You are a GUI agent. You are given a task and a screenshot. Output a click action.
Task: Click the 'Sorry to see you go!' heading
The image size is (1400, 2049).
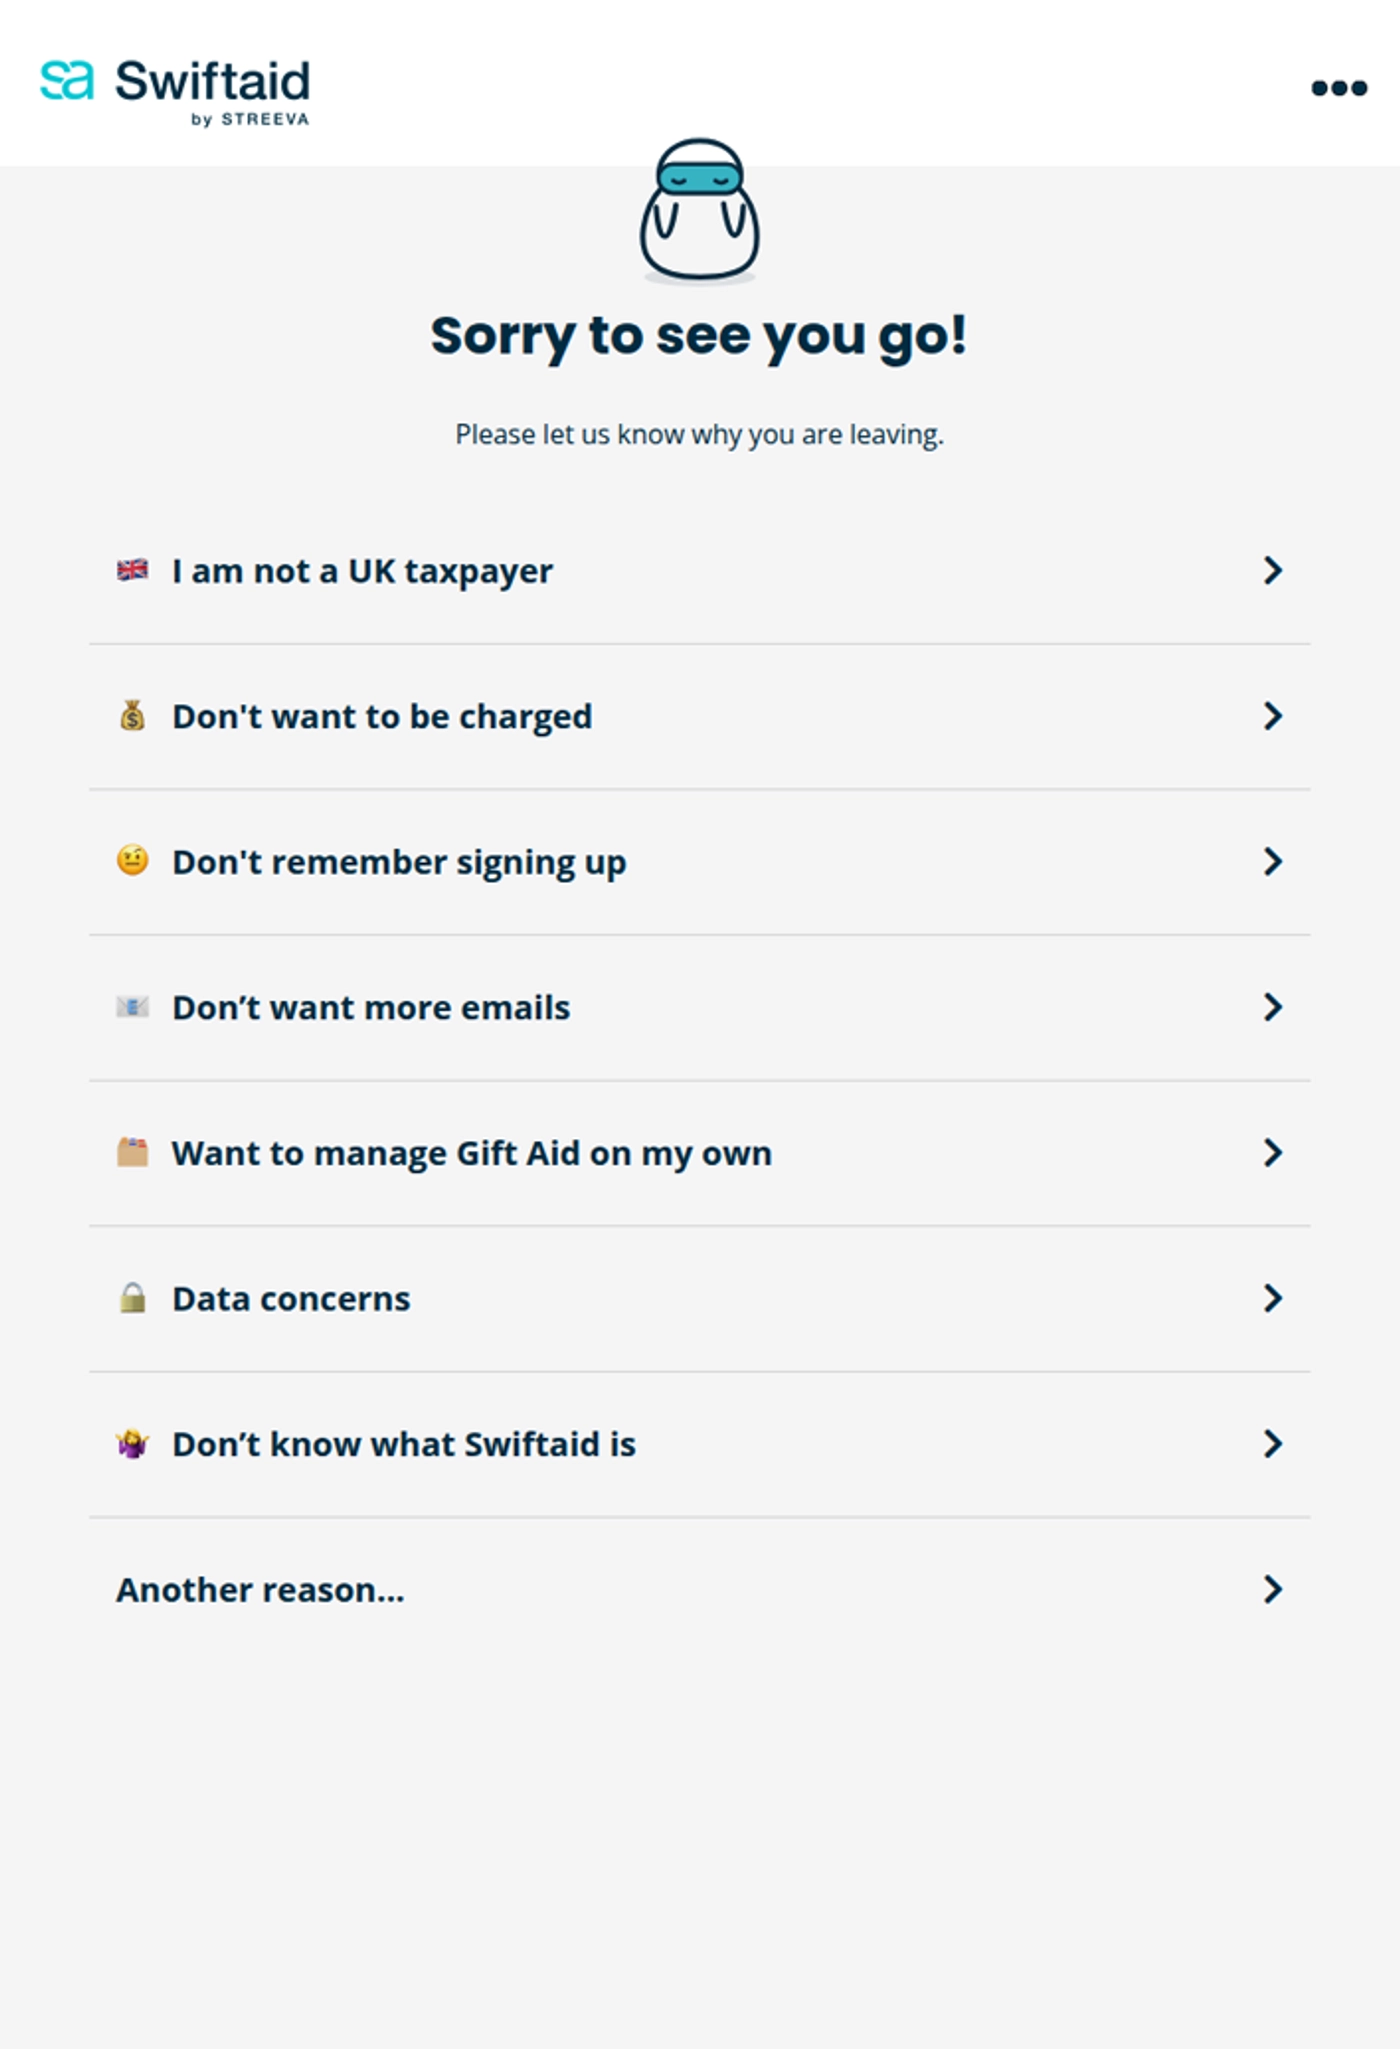[x=699, y=335]
